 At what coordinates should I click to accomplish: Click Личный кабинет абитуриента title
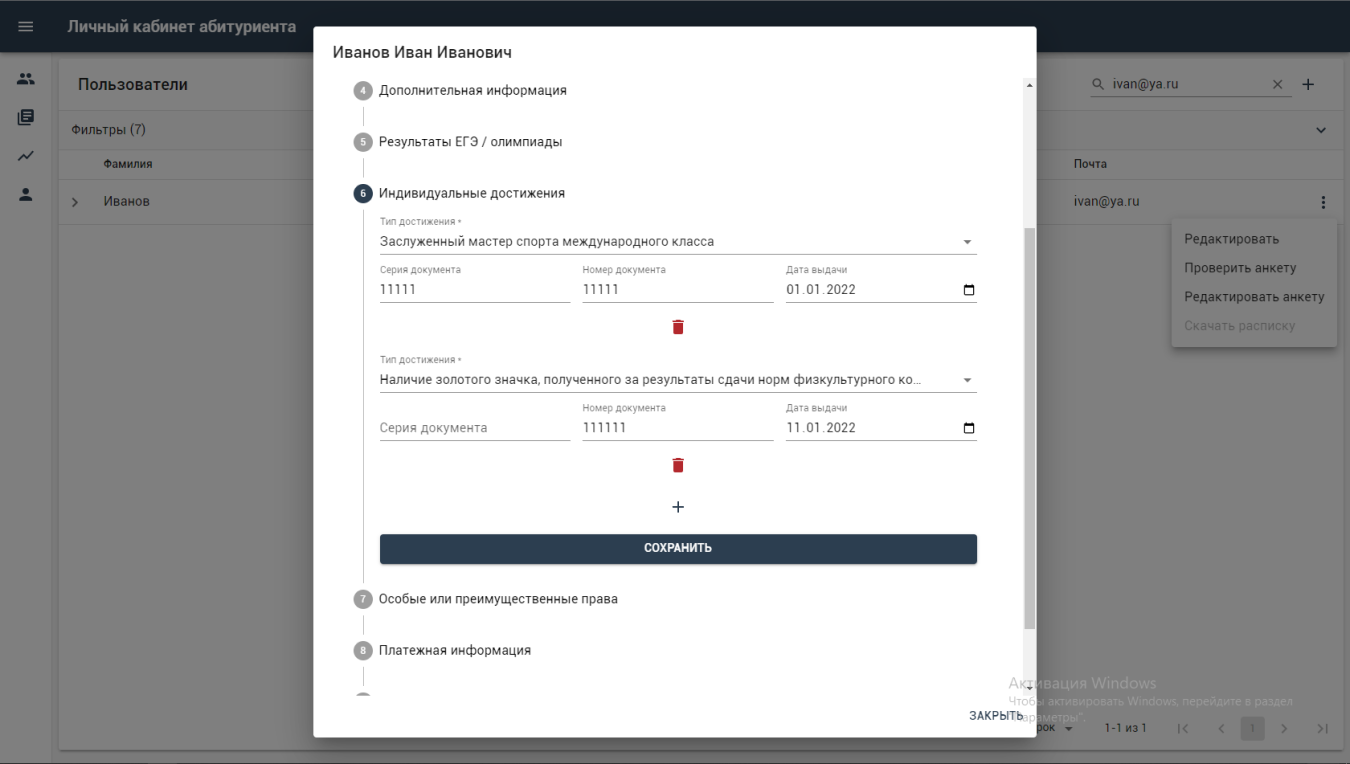coord(182,26)
